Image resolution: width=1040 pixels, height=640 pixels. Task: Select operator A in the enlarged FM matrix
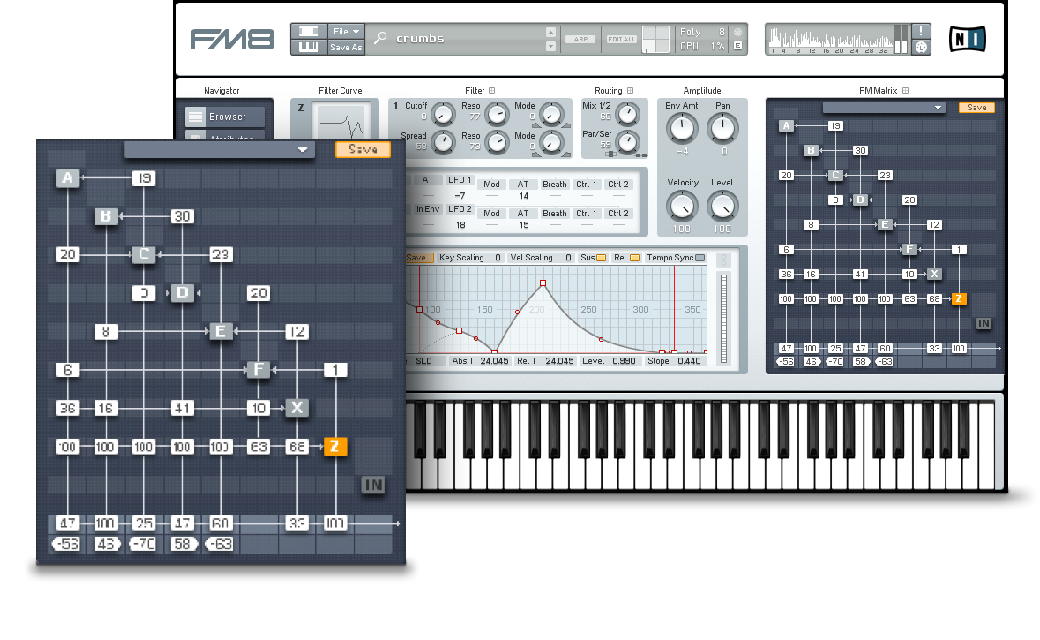click(67, 178)
